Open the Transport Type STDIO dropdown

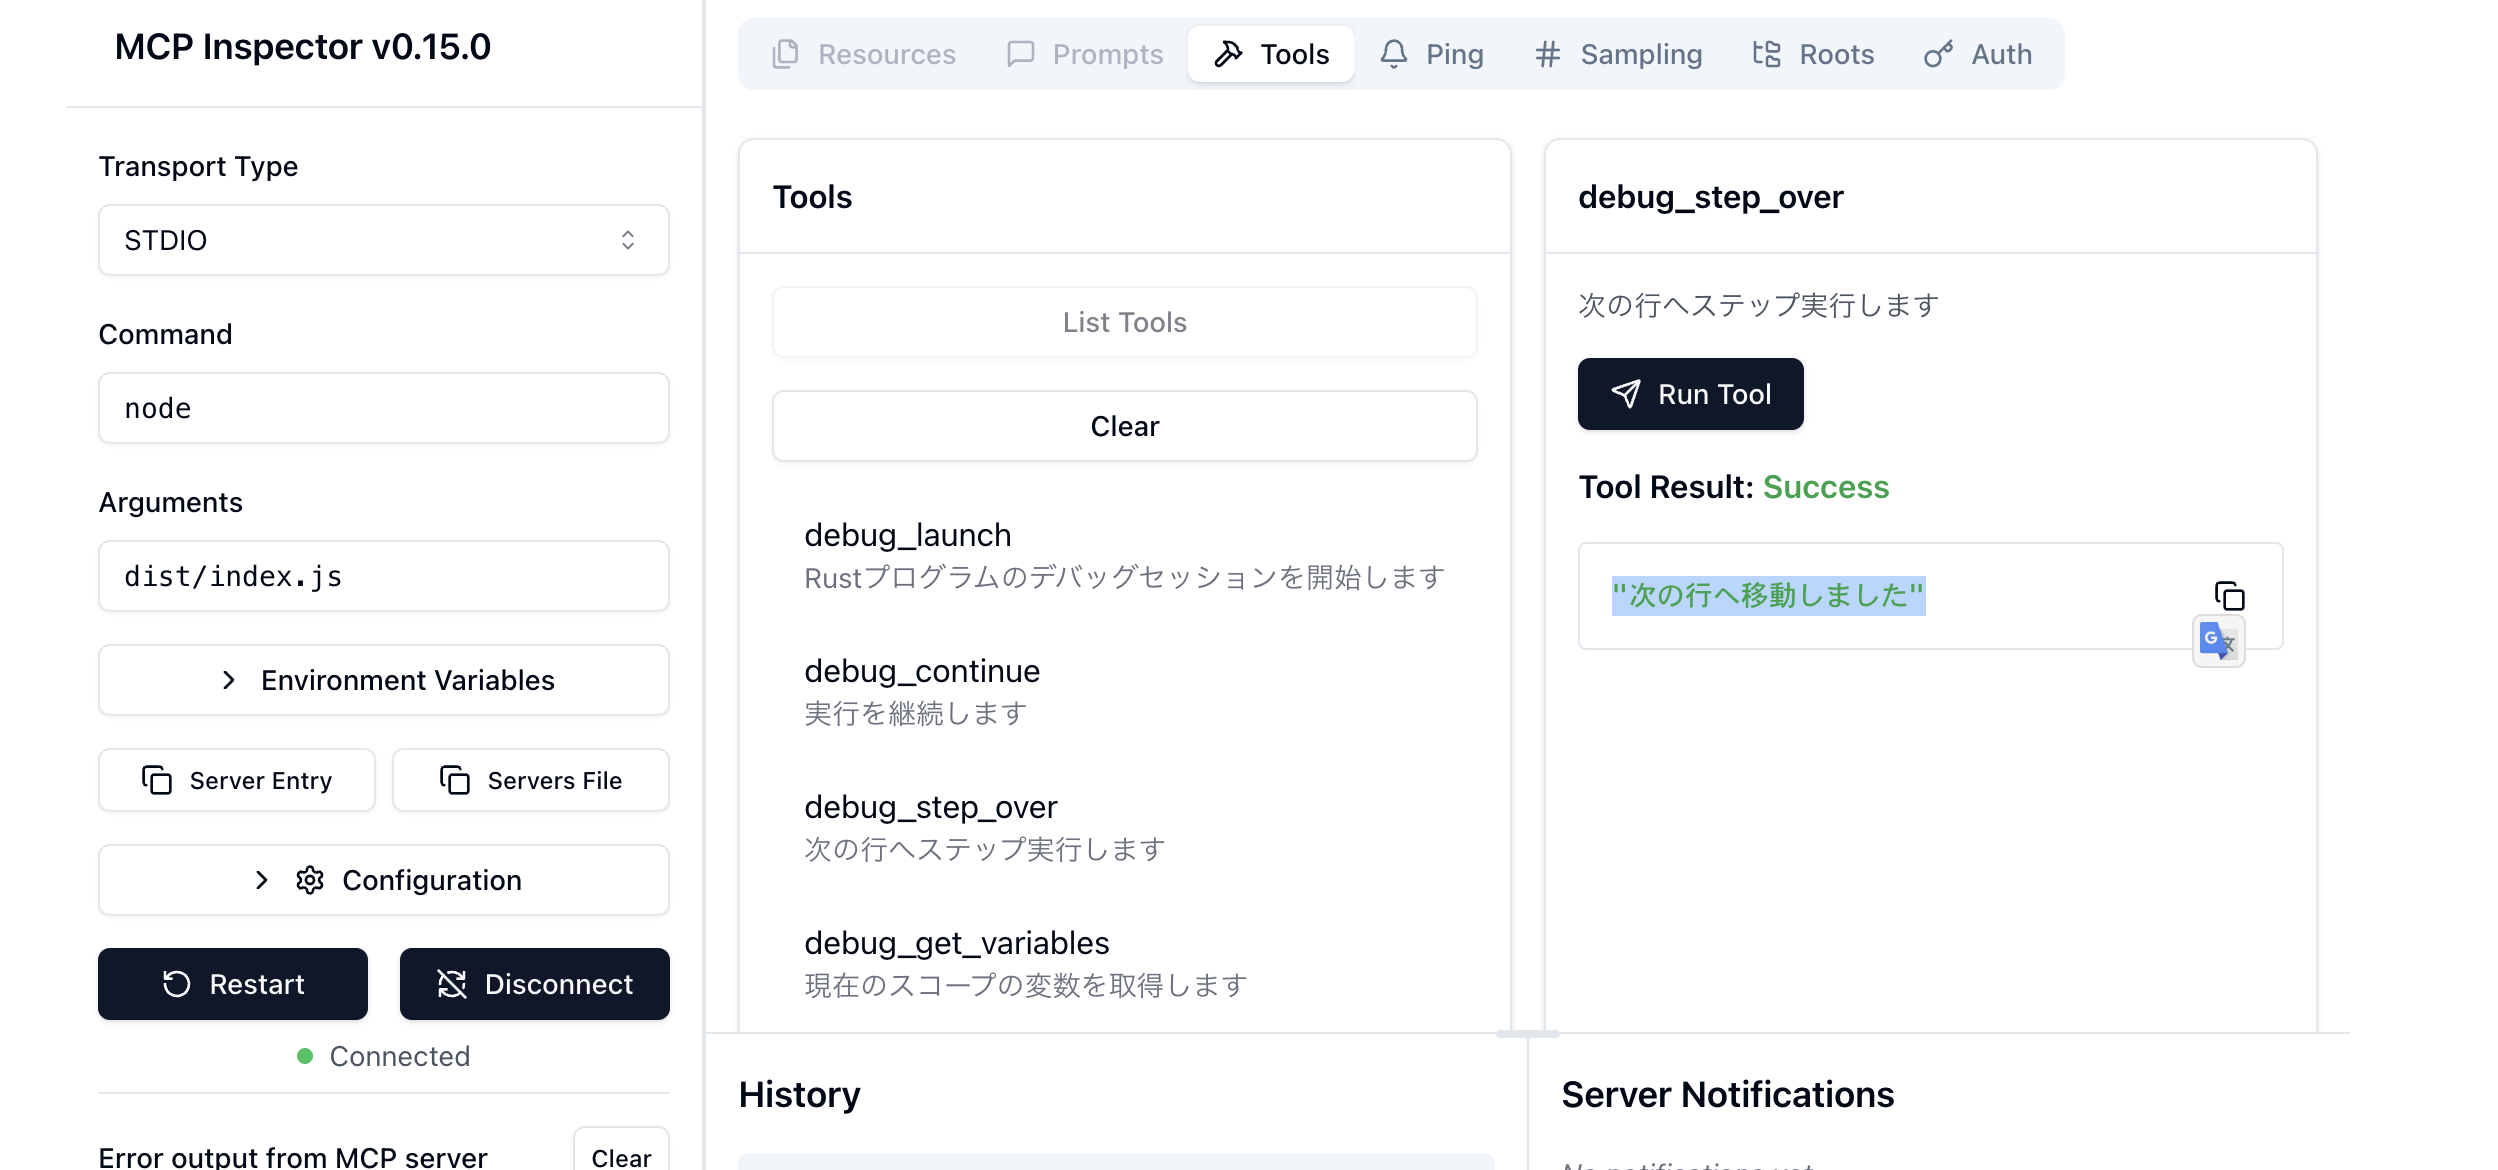coord(383,240)
